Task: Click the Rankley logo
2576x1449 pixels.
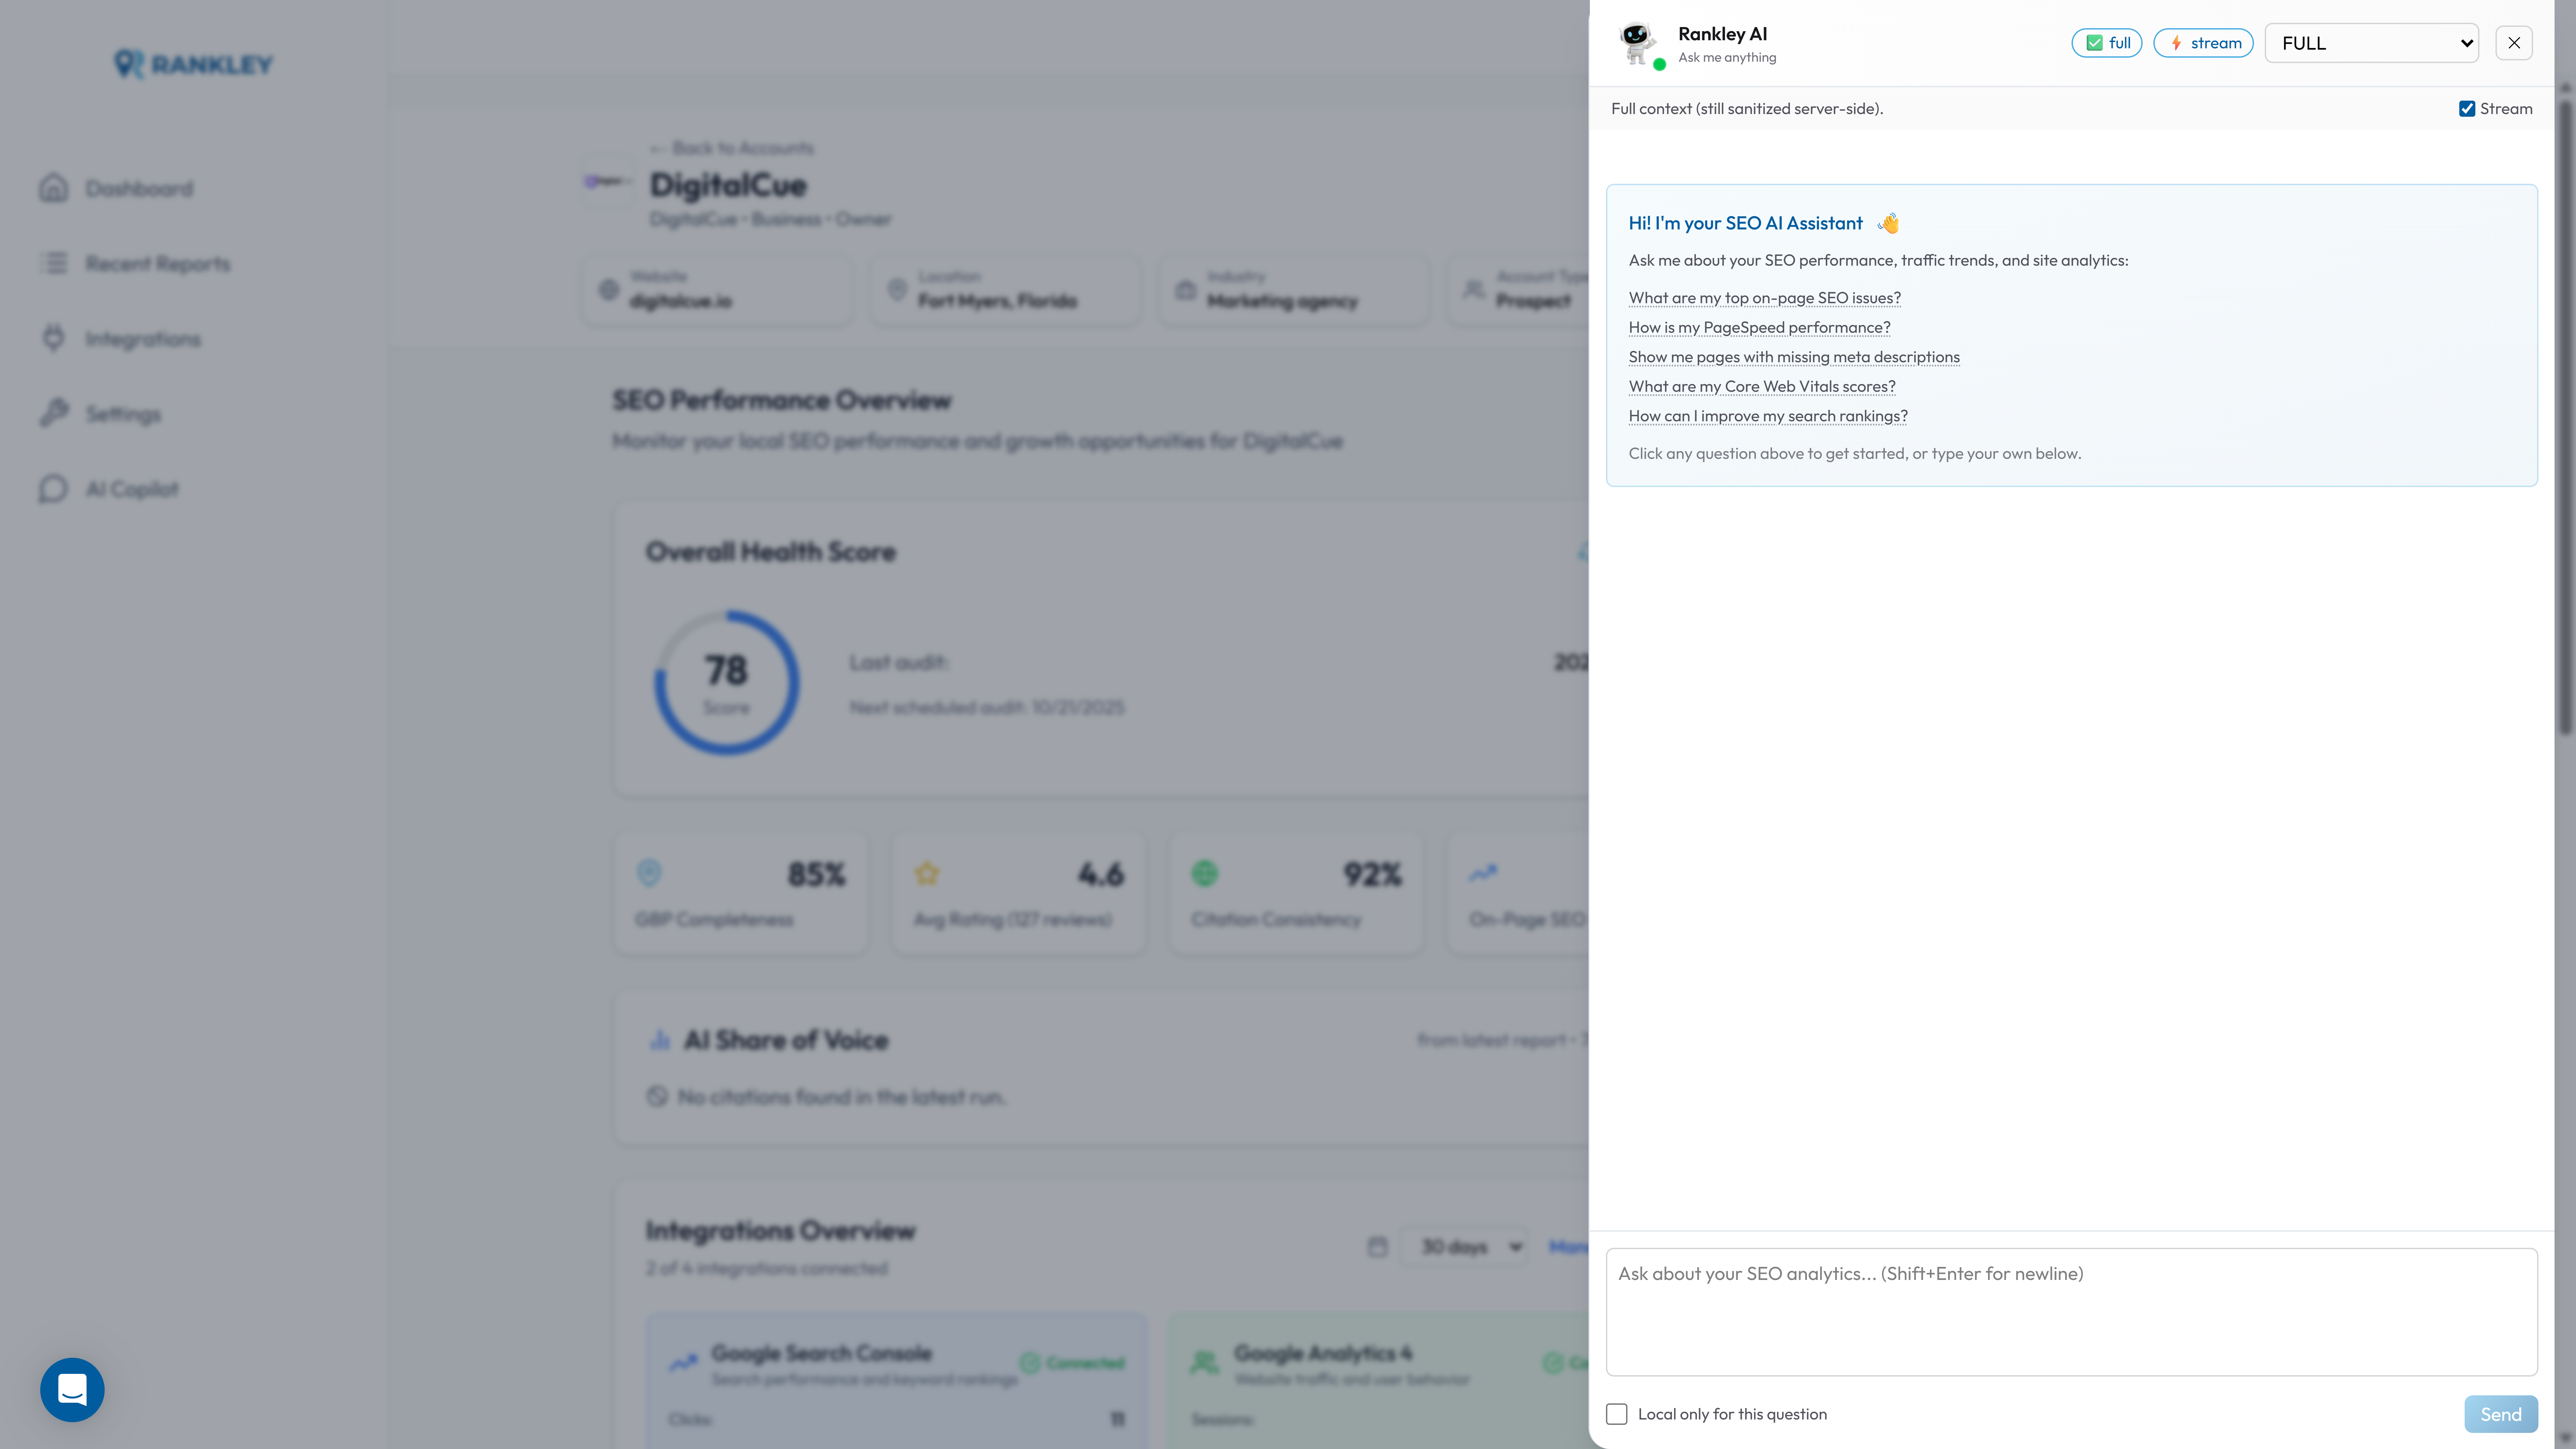Action: (x=193, y=64)
